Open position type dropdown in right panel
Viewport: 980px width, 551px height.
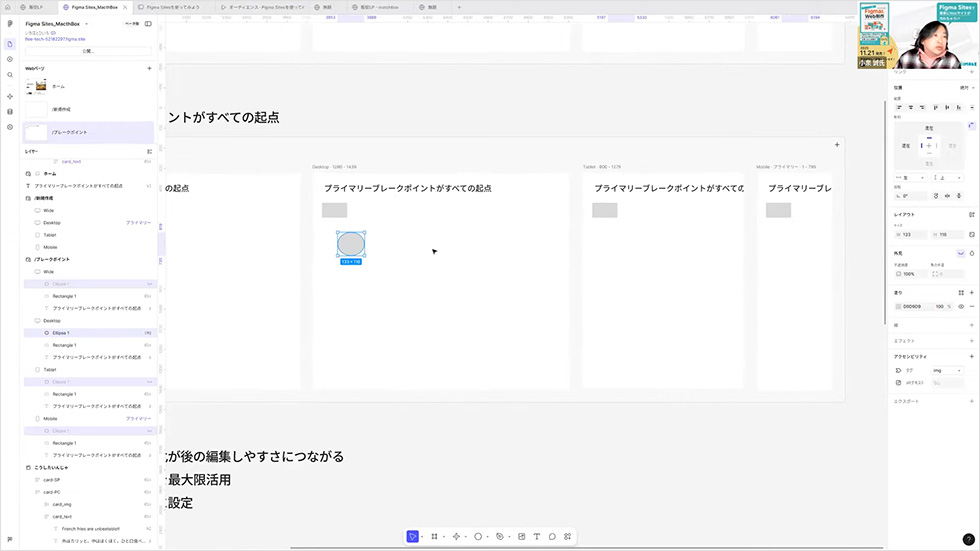point(968,87)
